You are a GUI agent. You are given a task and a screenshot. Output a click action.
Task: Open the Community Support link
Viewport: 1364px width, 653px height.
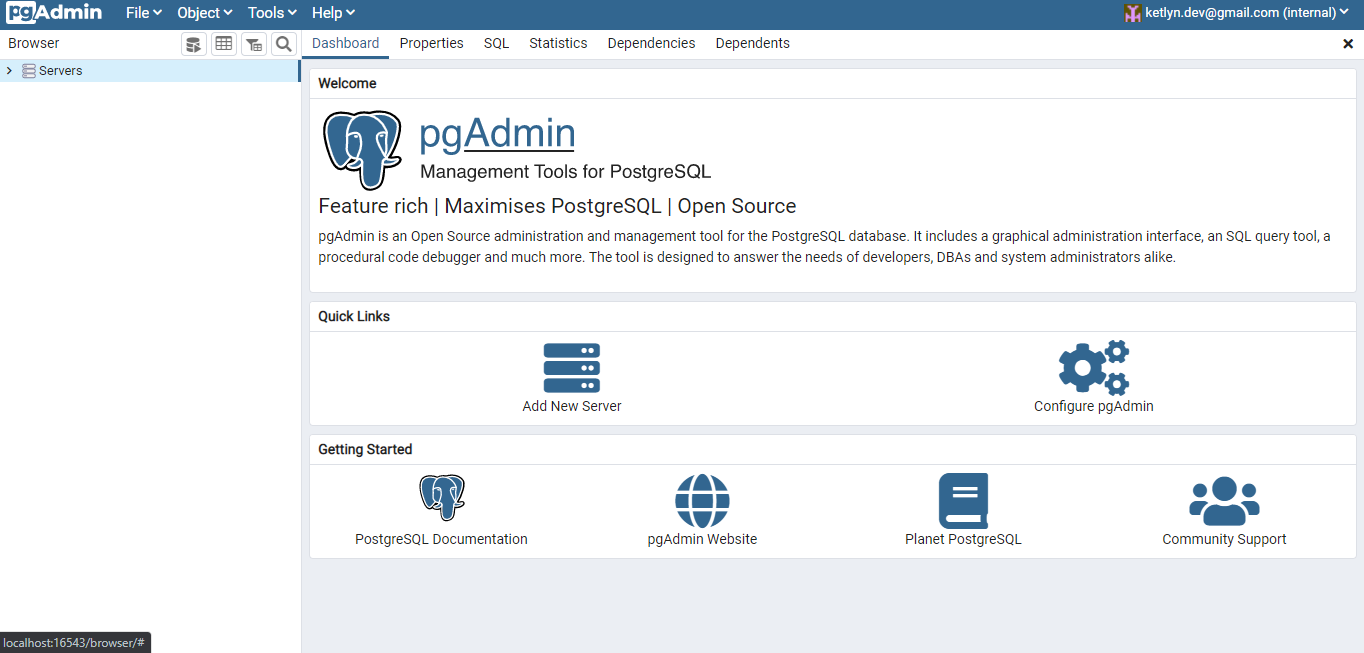coord(1224,539)
